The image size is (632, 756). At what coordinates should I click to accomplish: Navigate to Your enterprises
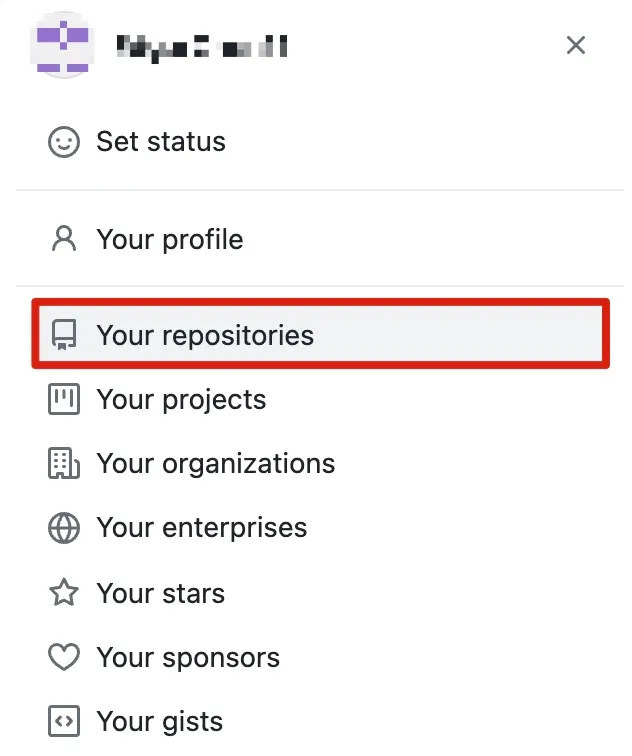coord(201,528)
